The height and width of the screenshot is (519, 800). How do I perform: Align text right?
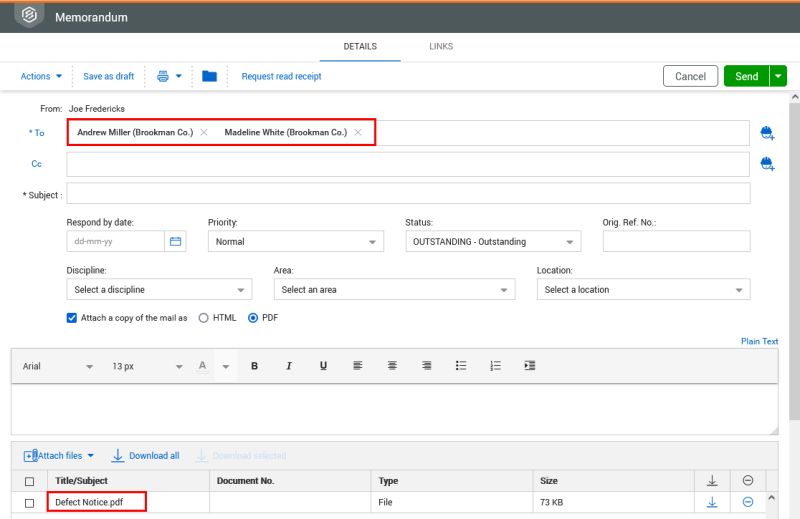pyautogui.click(x=427, y=365)
